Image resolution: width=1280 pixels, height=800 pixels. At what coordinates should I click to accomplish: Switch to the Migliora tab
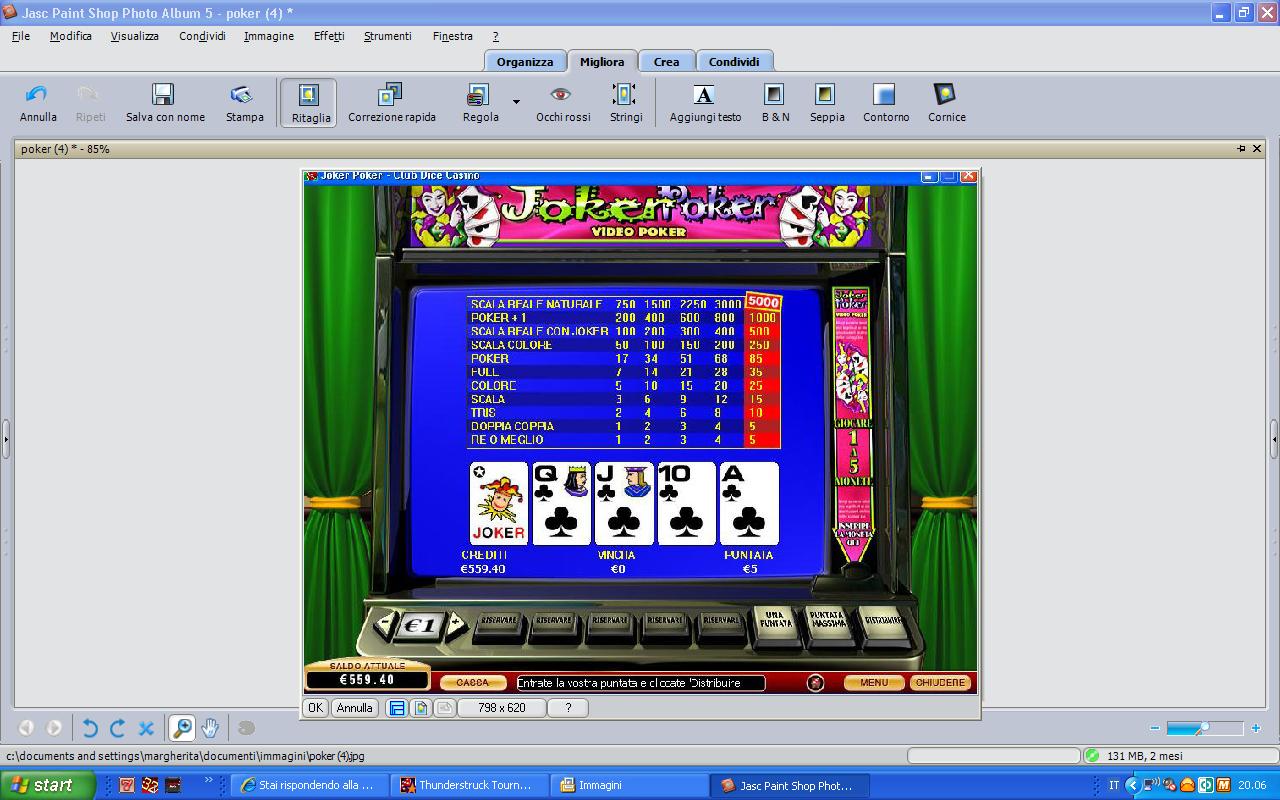coord(602,62)
